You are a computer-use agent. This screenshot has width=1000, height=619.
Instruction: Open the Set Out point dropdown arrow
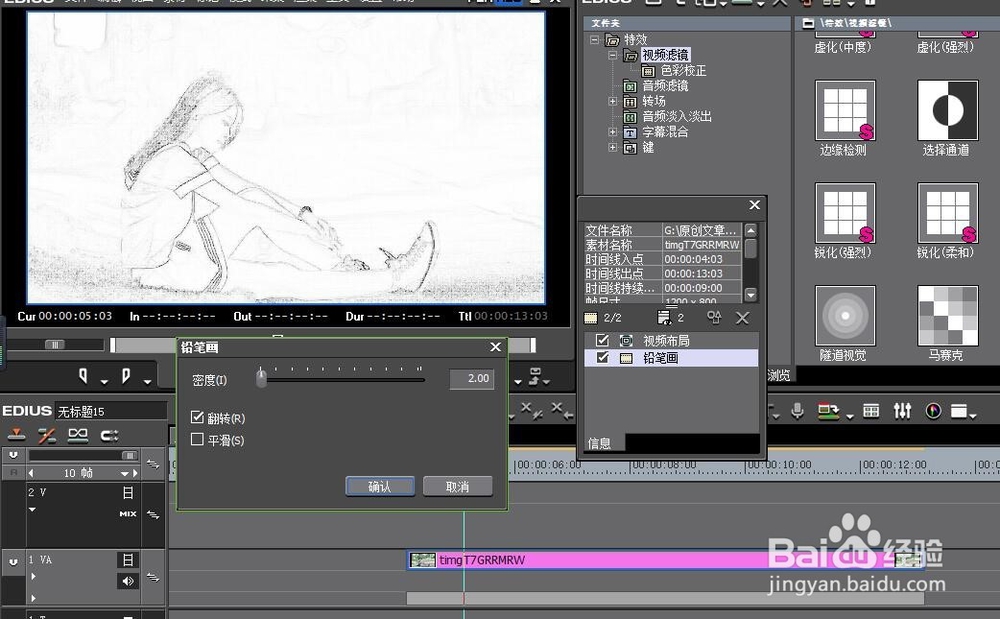pos(147,382)
